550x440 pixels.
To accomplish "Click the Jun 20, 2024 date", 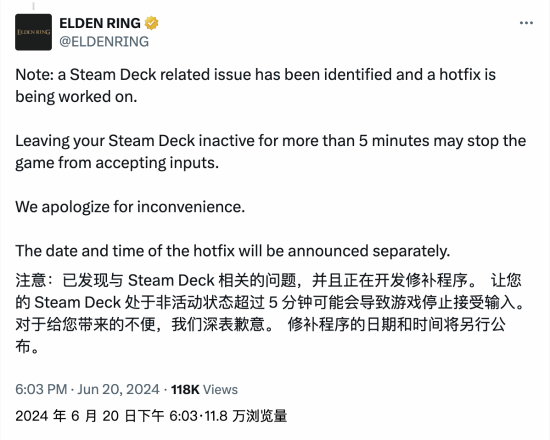I will 119,389.
